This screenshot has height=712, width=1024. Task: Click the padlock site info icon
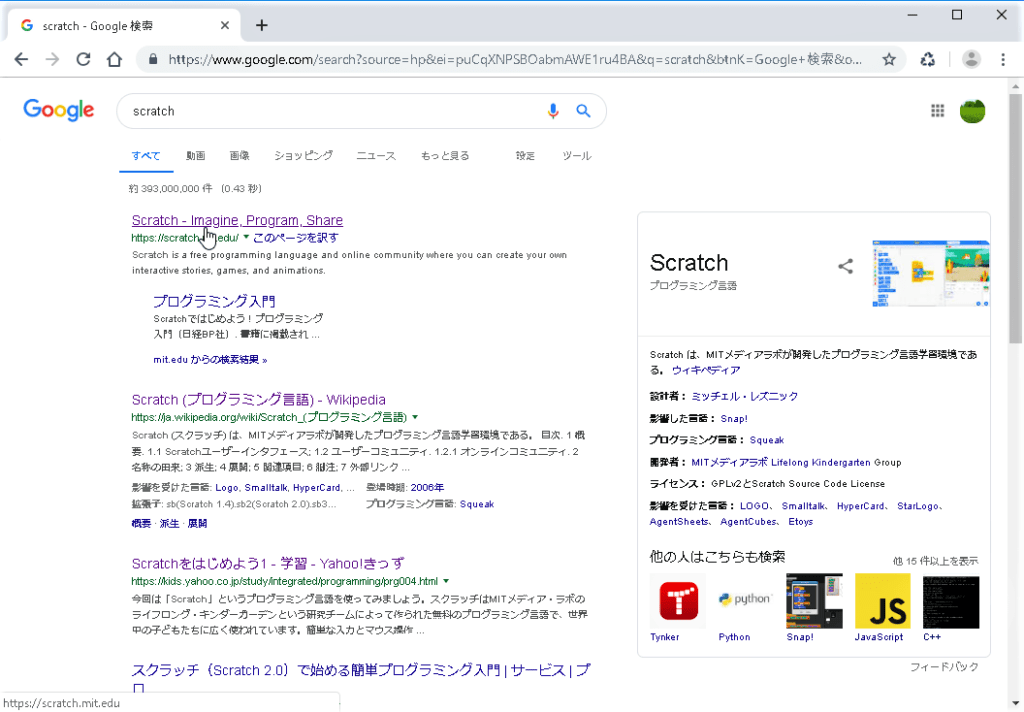click(x=153, y=59)
